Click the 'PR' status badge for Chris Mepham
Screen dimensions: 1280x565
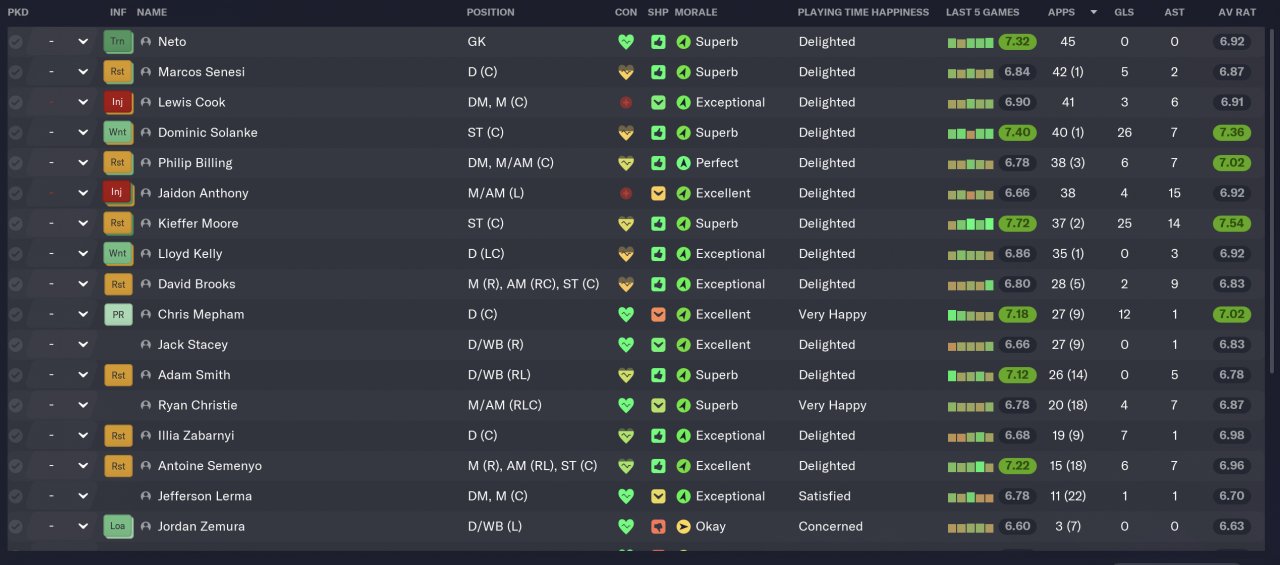pyautogui.click(x=117, y=315)
